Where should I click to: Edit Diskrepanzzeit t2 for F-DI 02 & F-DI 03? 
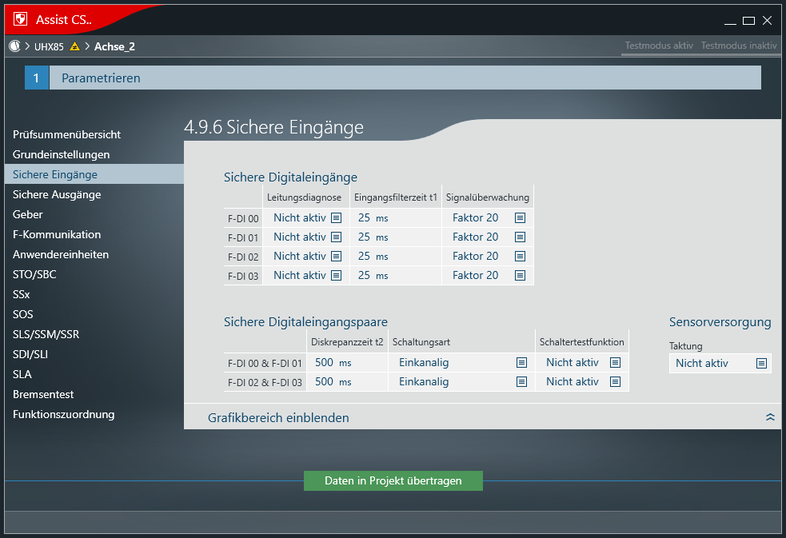(324, 382)
